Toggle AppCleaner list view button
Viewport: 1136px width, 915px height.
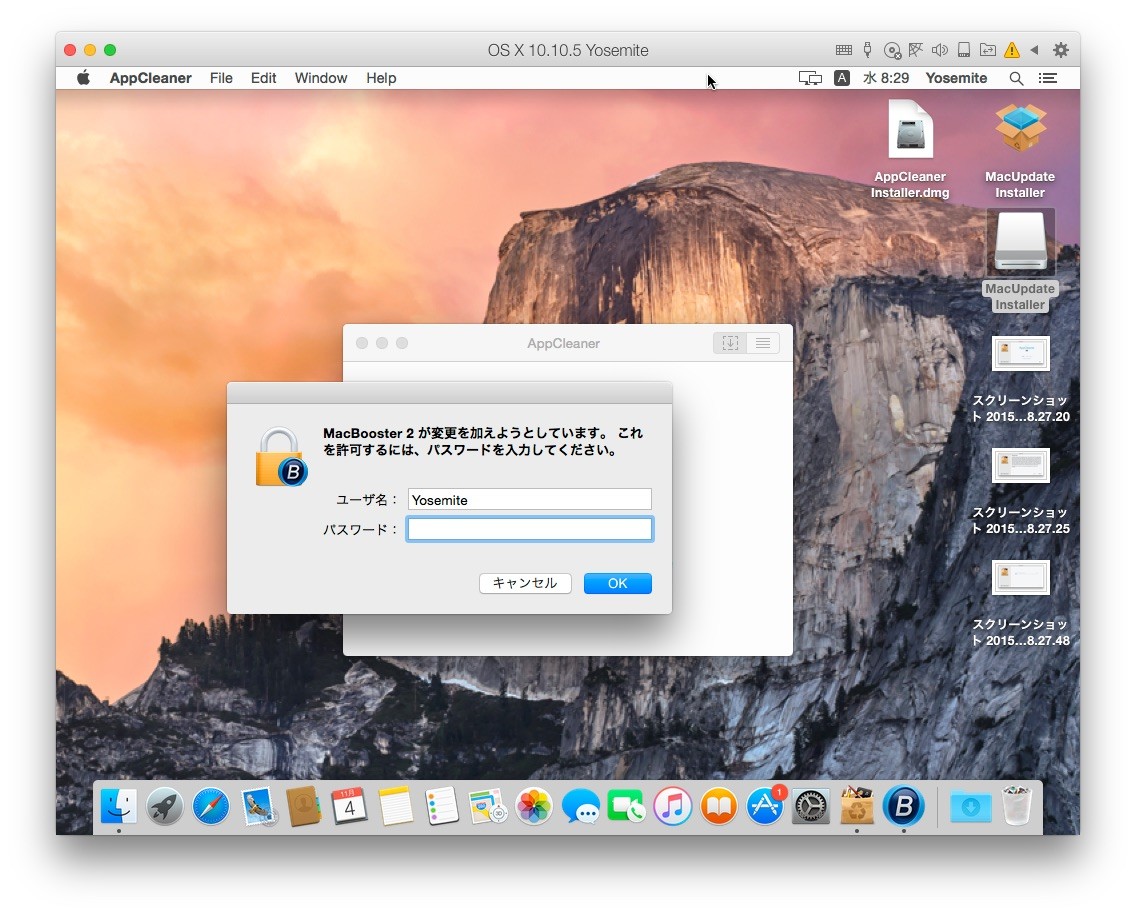pyautogui.click(x=763, y=343)
